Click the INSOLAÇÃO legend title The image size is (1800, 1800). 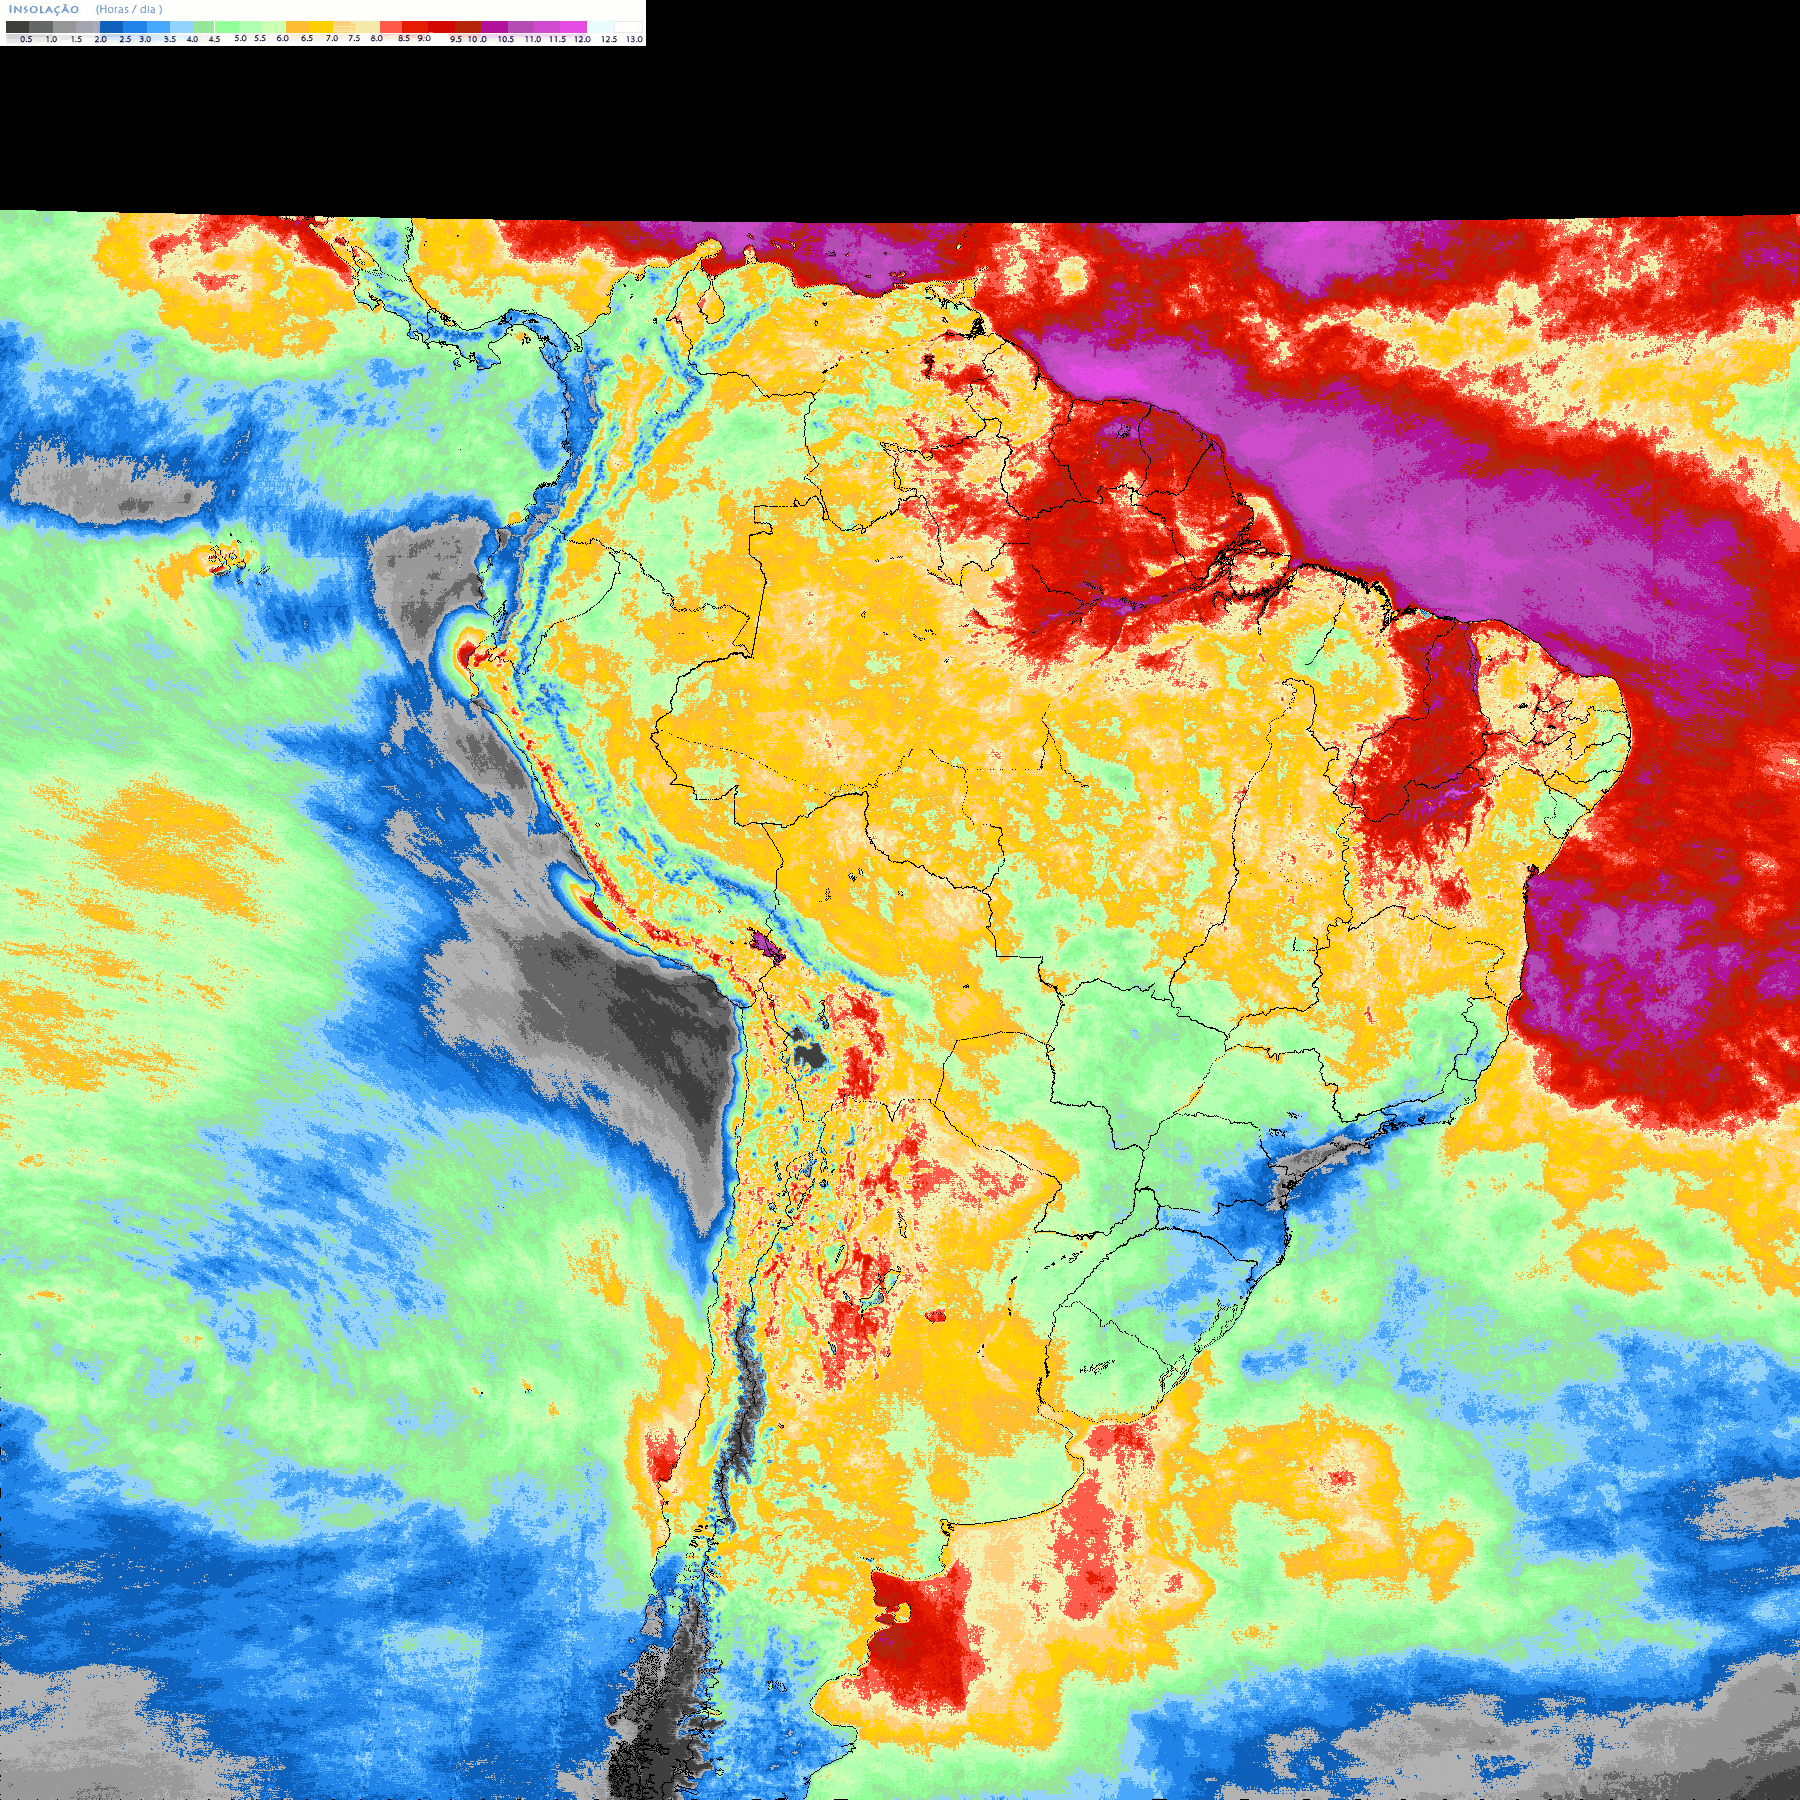44,9
